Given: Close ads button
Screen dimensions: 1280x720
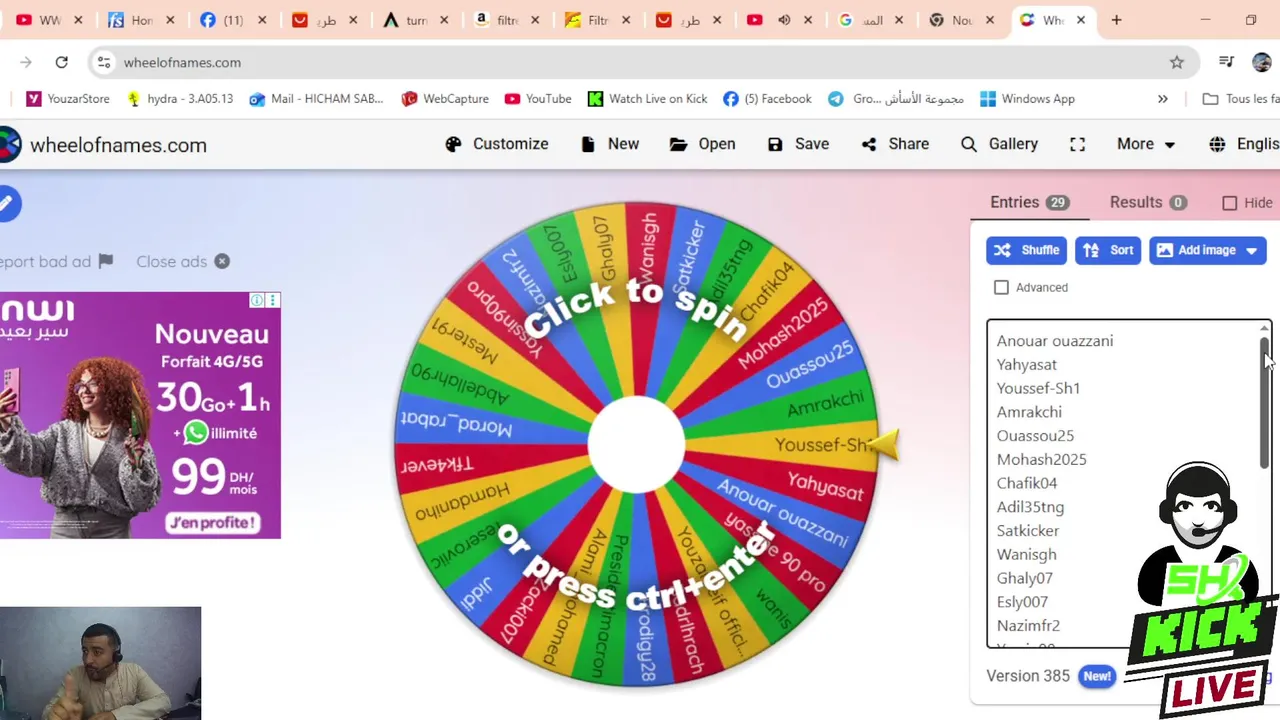Looking at the screenshot, I should [x=183, y=261].
